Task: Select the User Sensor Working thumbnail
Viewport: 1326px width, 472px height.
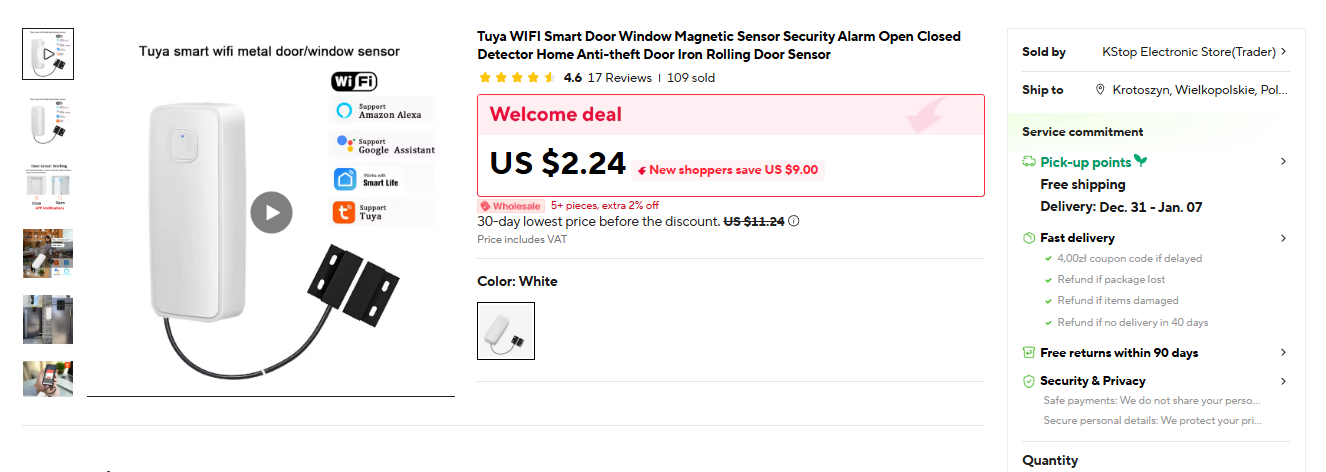Action: click(x=48, y=187)
